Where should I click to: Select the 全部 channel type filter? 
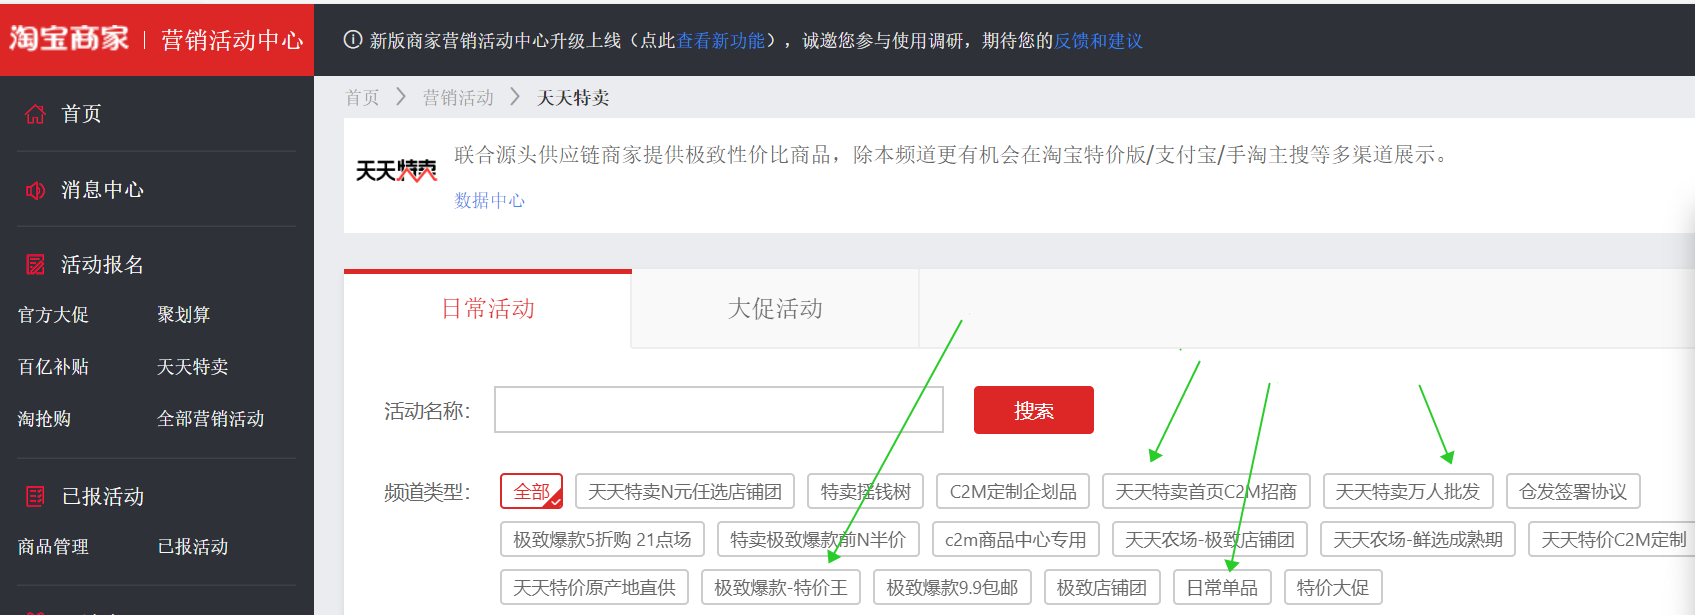coord(531,492)
